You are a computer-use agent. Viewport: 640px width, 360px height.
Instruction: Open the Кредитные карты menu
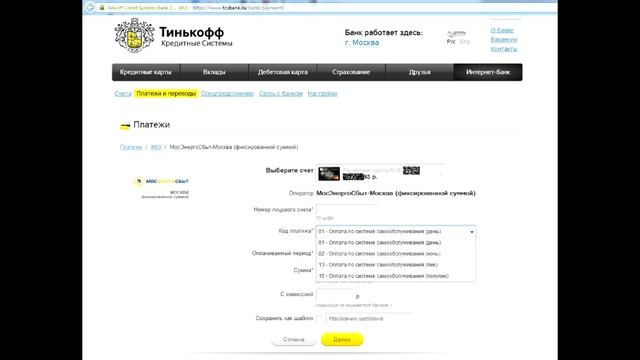point(146,72)
